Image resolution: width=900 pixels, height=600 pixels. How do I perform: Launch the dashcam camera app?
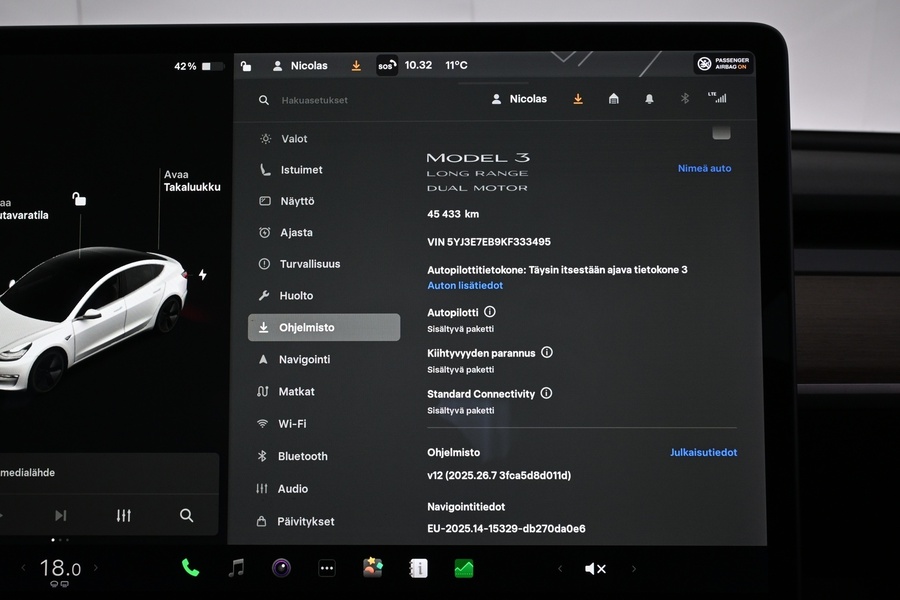[x=281, y=568]
